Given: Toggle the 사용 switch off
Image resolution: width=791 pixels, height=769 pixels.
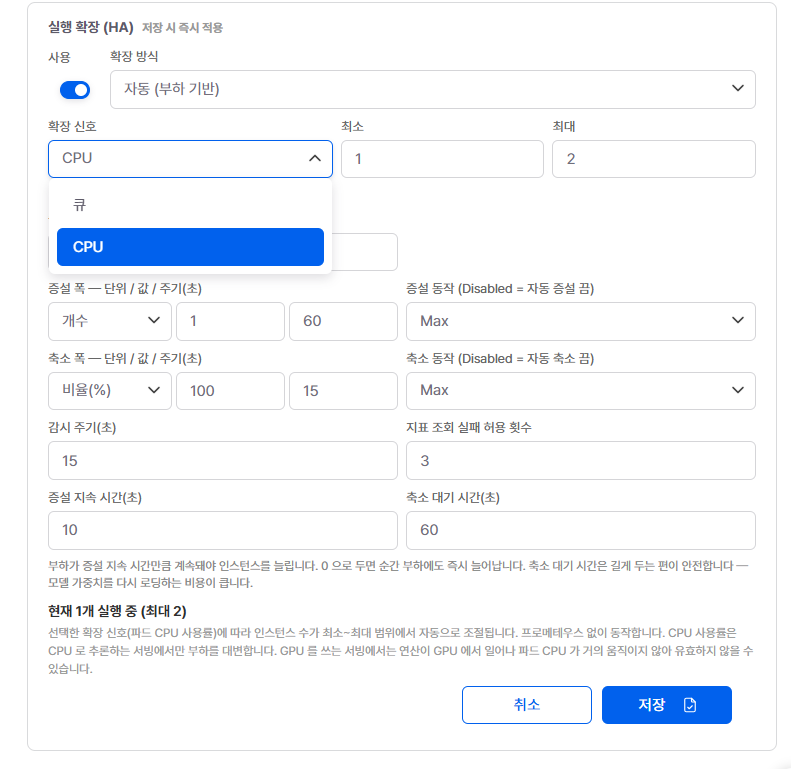Looking at the screenshot, I should point(75,90).
